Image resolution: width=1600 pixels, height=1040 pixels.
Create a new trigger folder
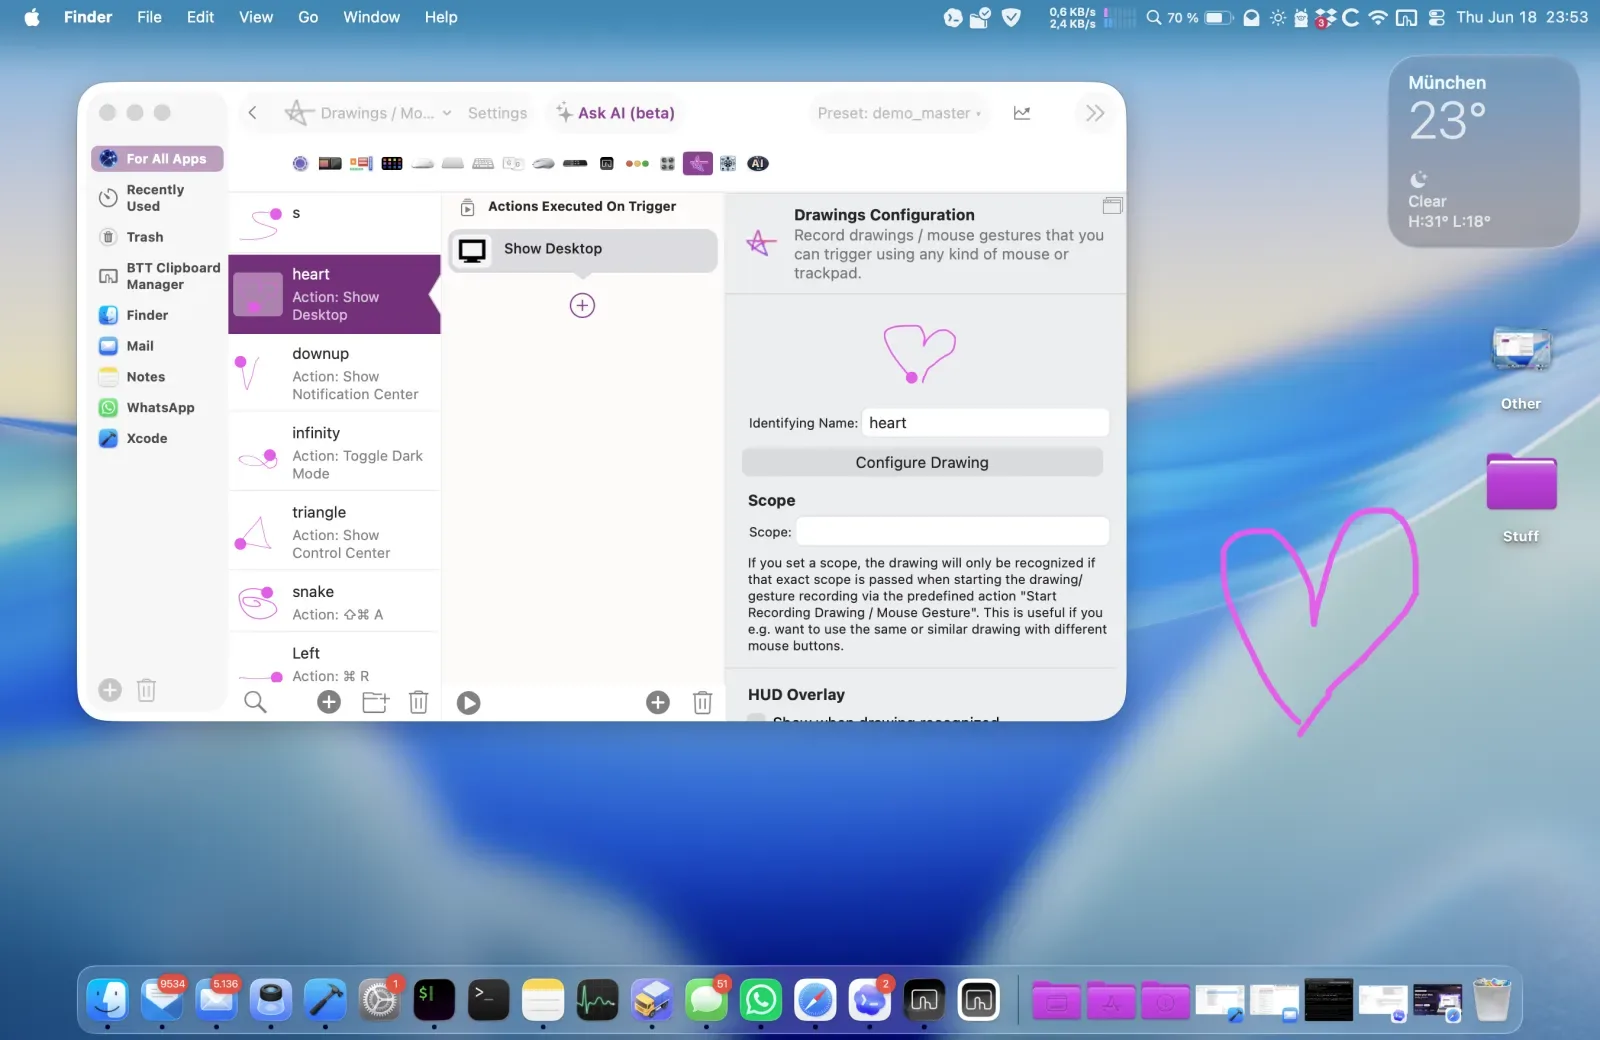[375, 702]
